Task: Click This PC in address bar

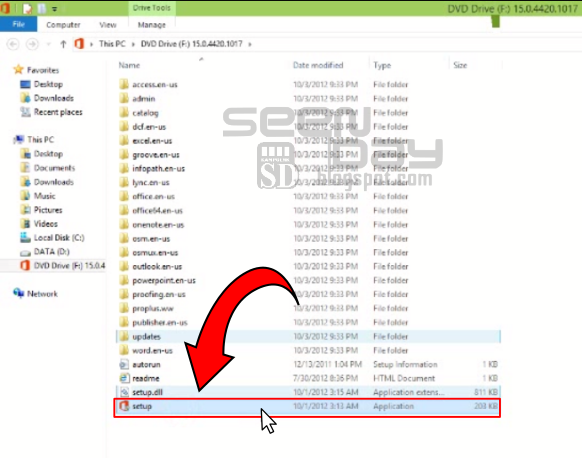Action: tap(112, 44)
